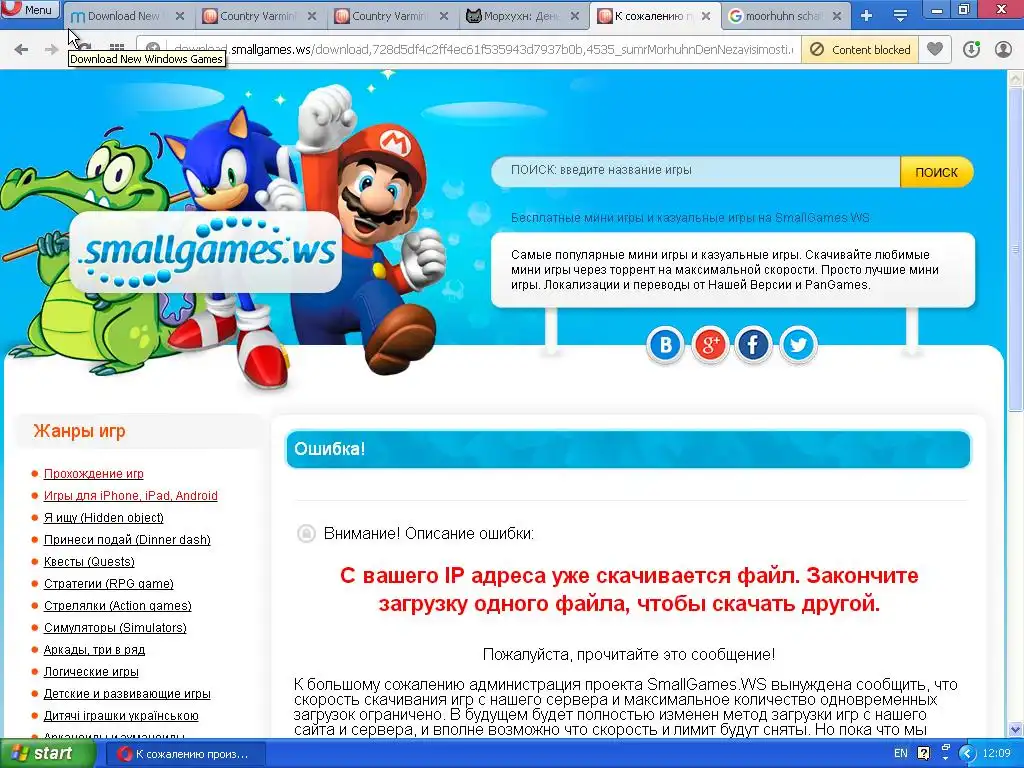Expand hidden tray icons arrow
This screenshot has height=768, width=1024.
[x=967, y=754]
